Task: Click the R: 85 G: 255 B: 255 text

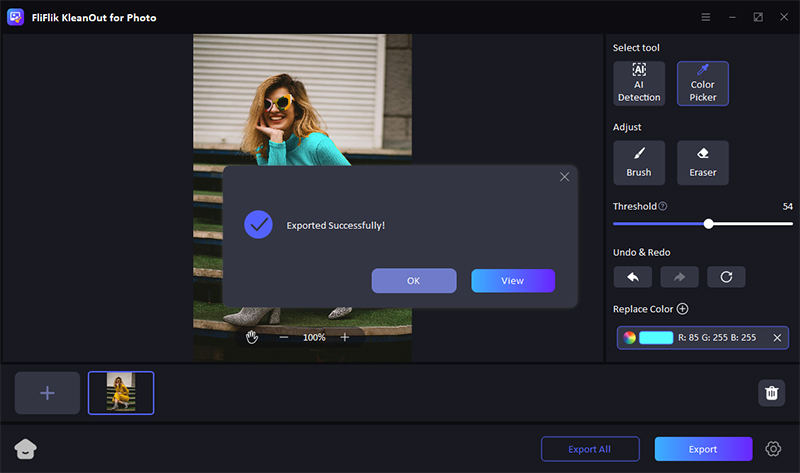Action: (717, 338)
